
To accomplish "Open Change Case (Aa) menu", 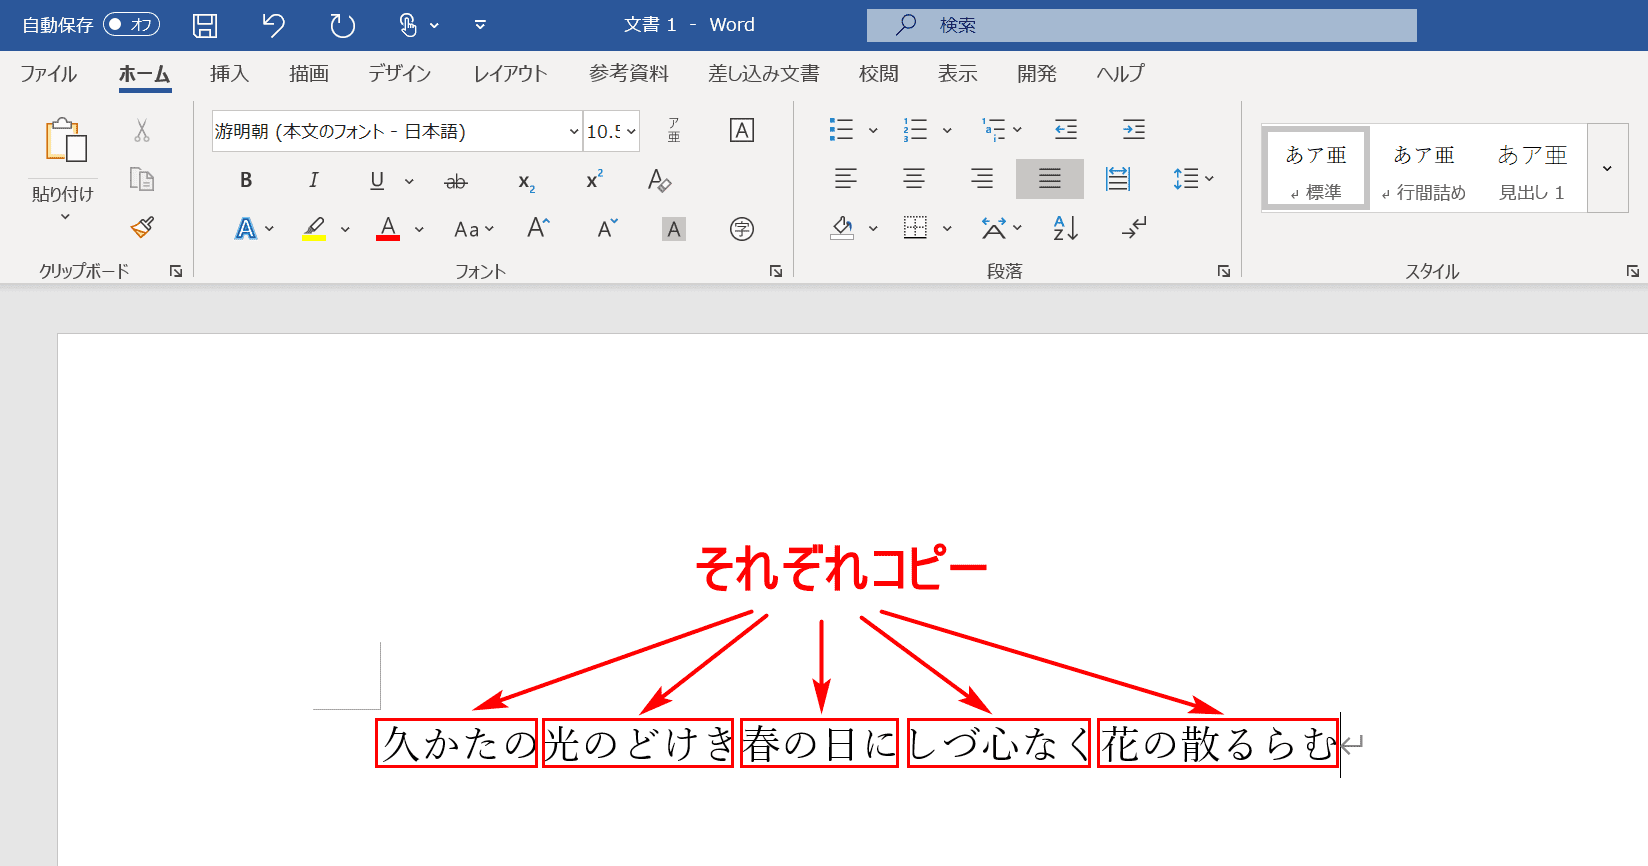I will coord(474,230).
